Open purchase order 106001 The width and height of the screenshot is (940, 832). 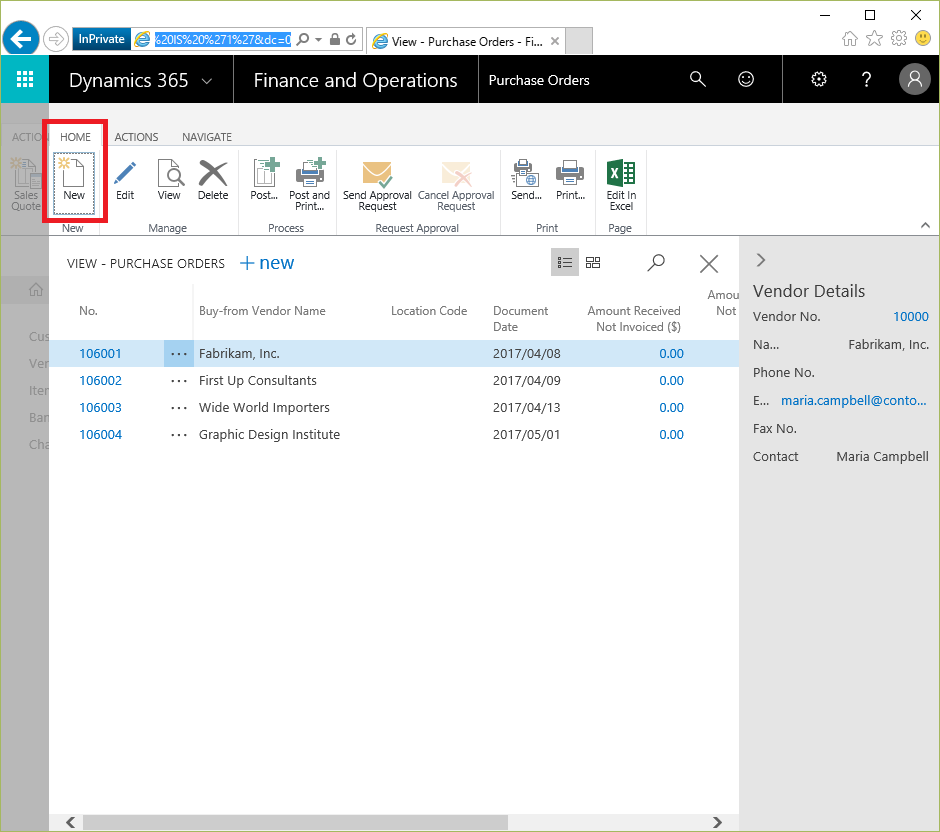[100, 354]
